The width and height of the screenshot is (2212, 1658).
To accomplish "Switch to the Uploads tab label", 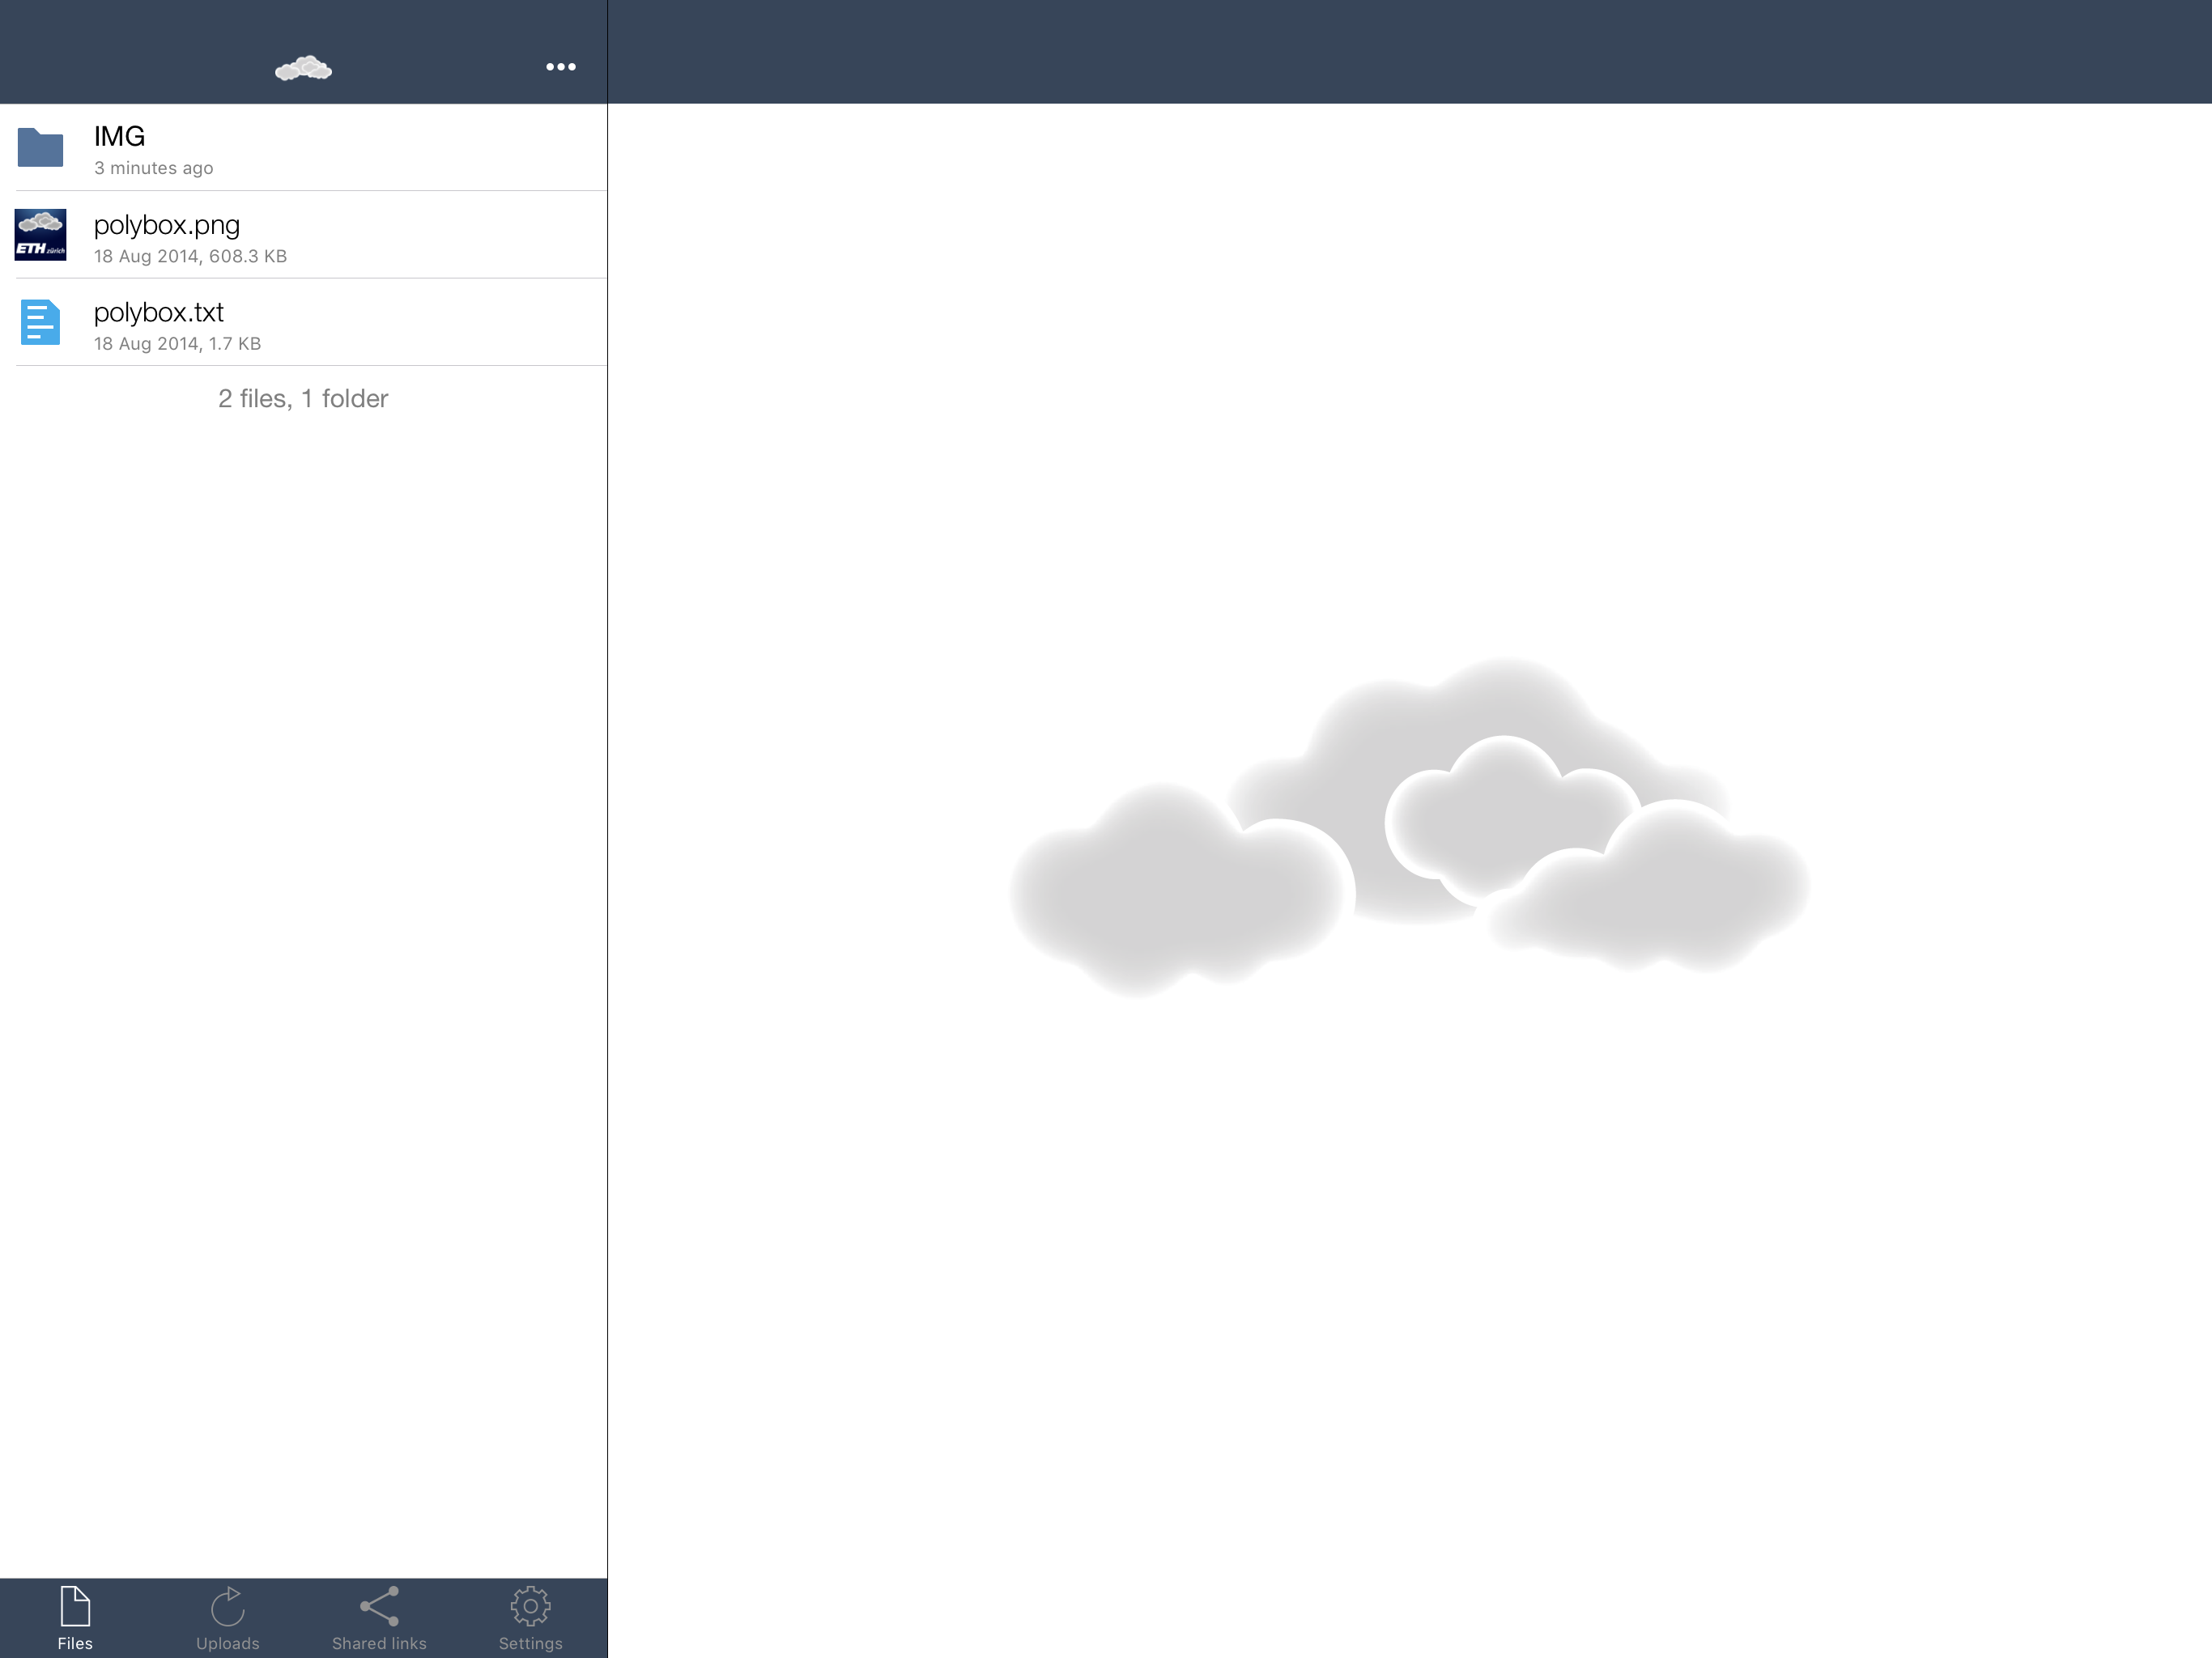I will click(228, 1643).
